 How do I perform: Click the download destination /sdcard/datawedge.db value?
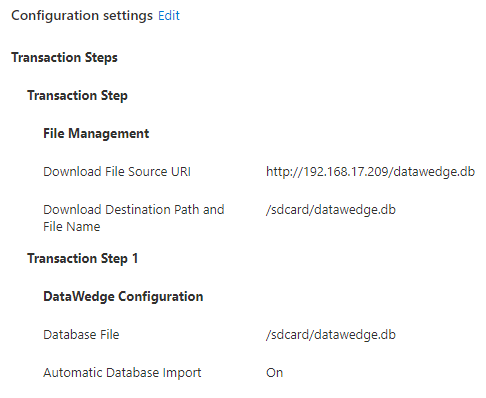click(x=331, y=210)
